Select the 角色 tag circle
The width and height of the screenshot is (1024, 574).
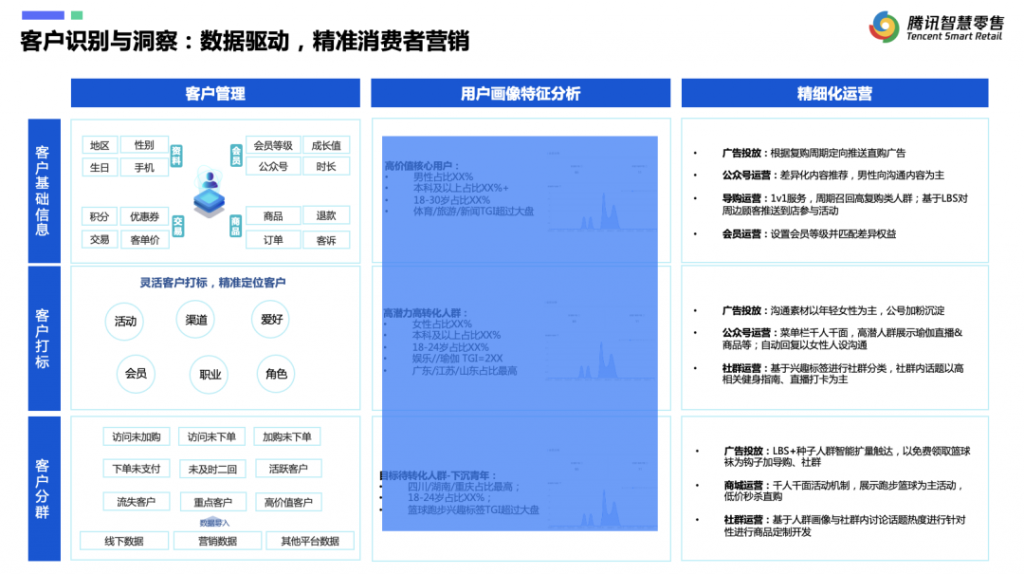point(276,374)
